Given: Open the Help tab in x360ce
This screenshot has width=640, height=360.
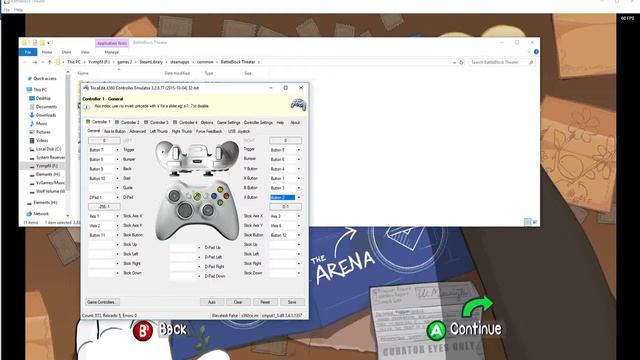Looking at the screenshot, I should pos(280,122).
